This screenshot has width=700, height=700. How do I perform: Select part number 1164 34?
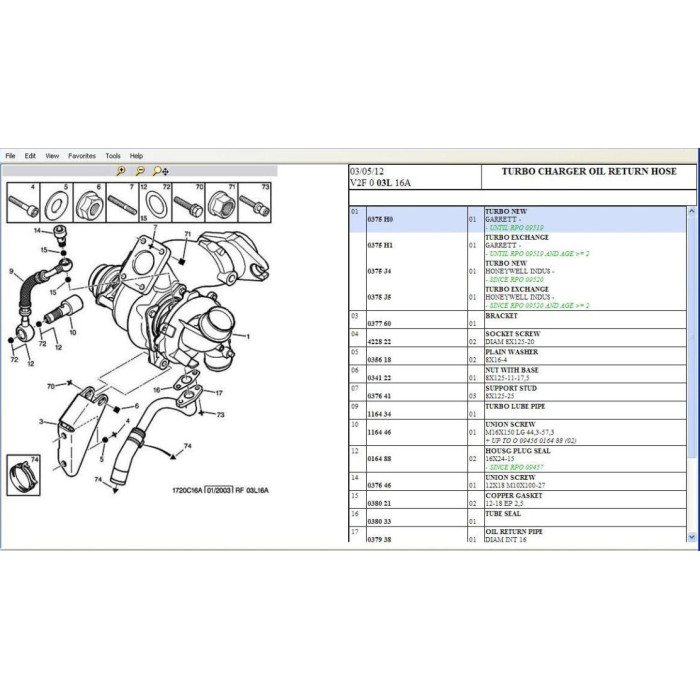click(x=379, y=414)
